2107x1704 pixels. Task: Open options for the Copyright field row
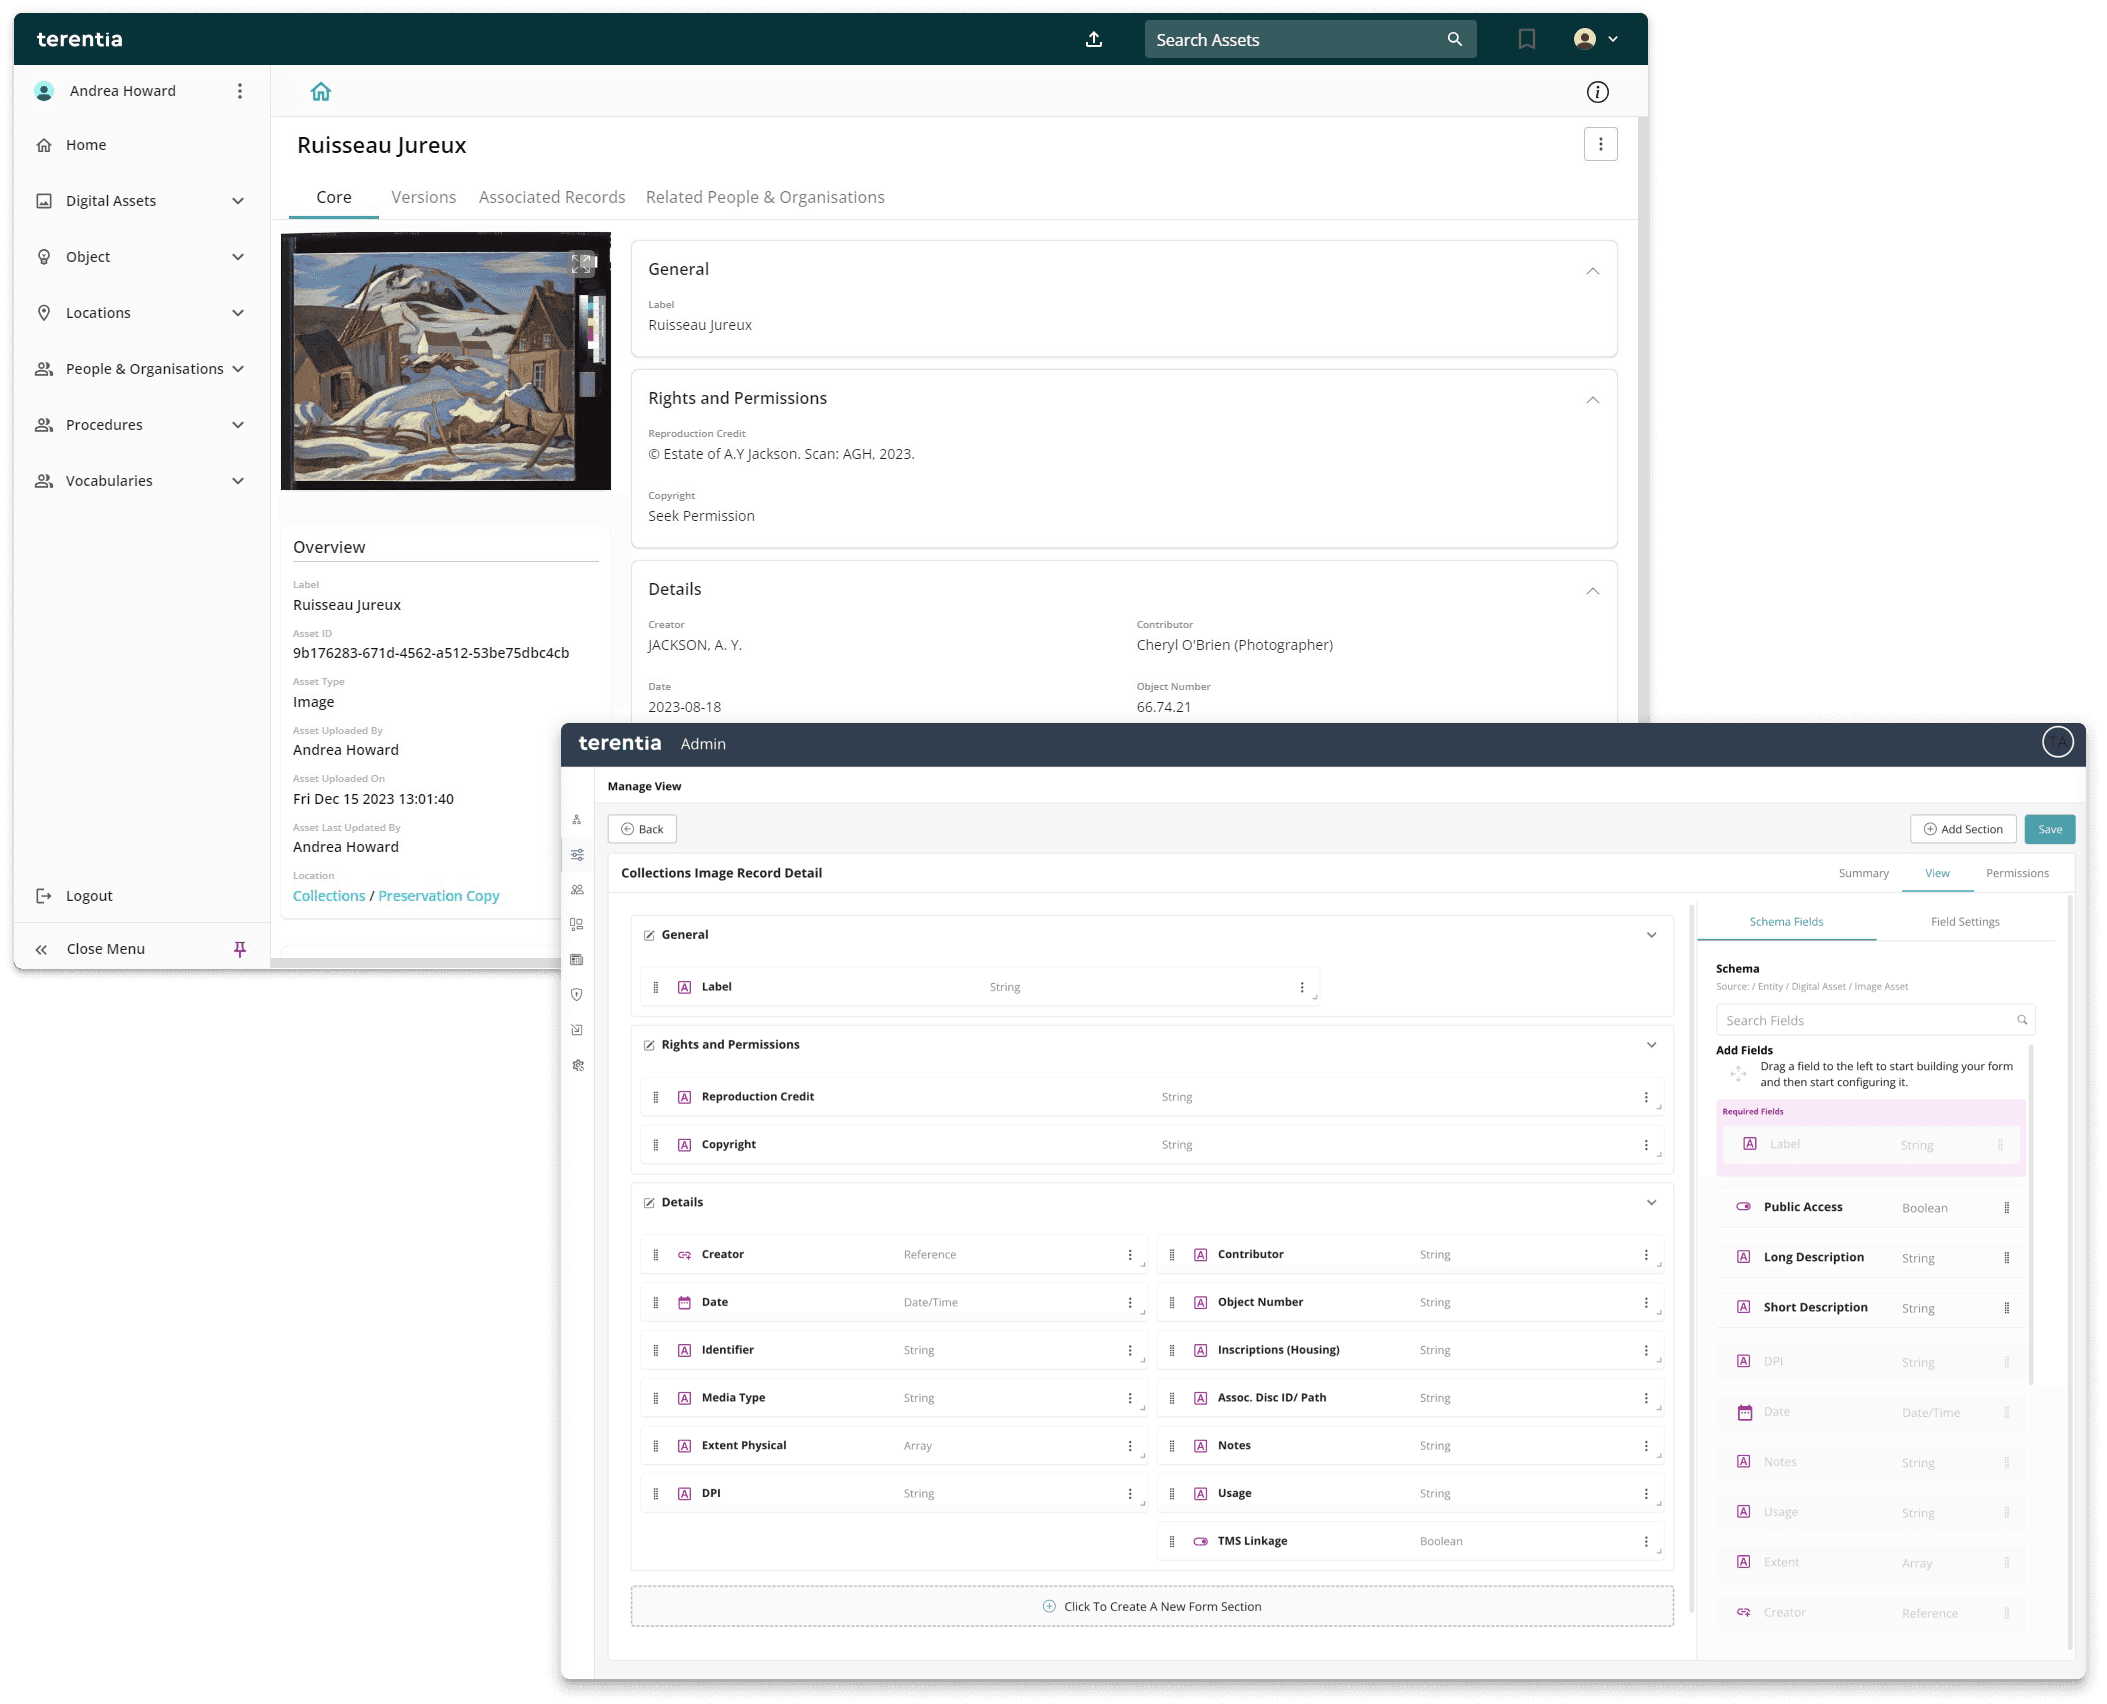click(1646, 1145)
